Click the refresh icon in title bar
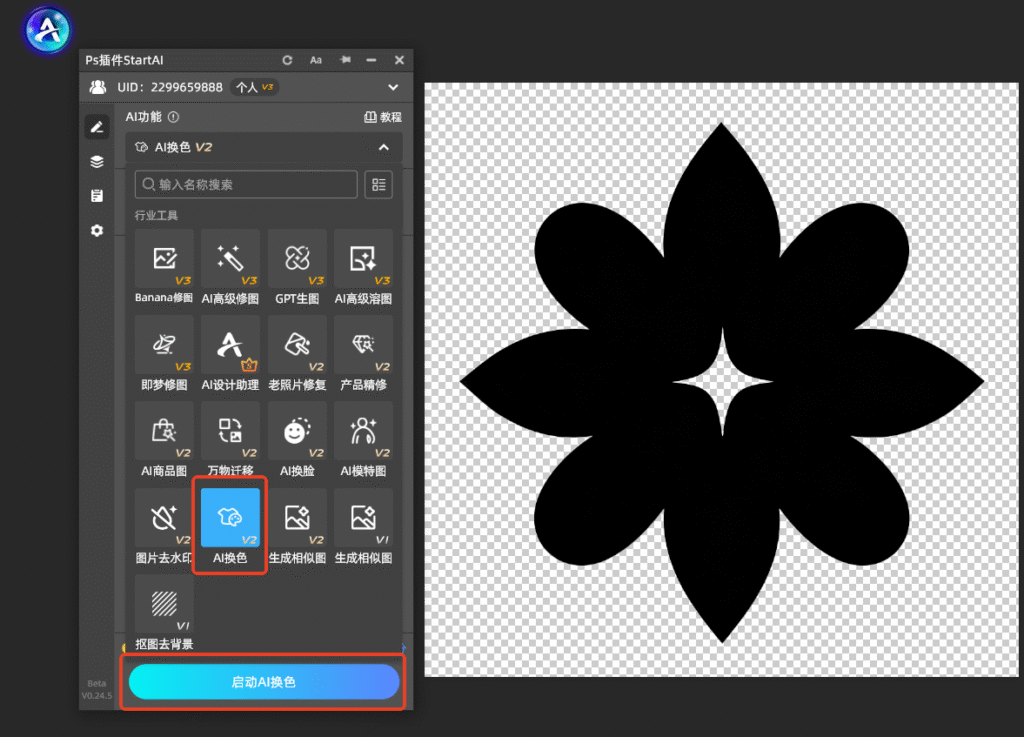 [287, 60]
